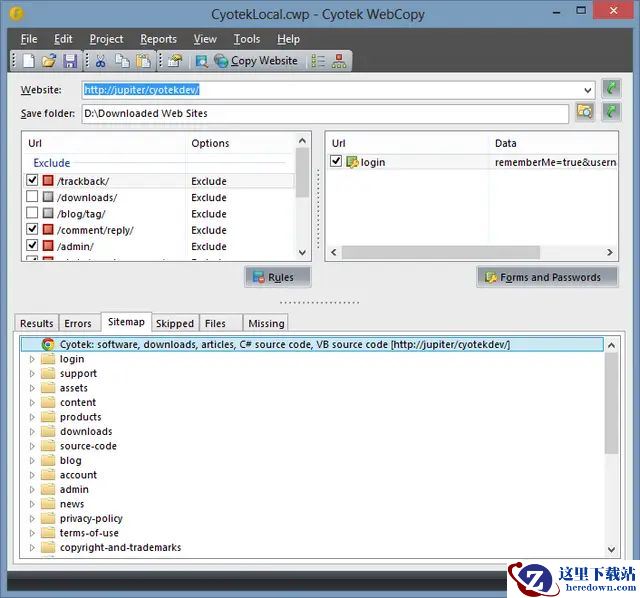The height and width of the screenshot is (598, 640).
Task: Expand the news folder node
Action: coord(32,505)
